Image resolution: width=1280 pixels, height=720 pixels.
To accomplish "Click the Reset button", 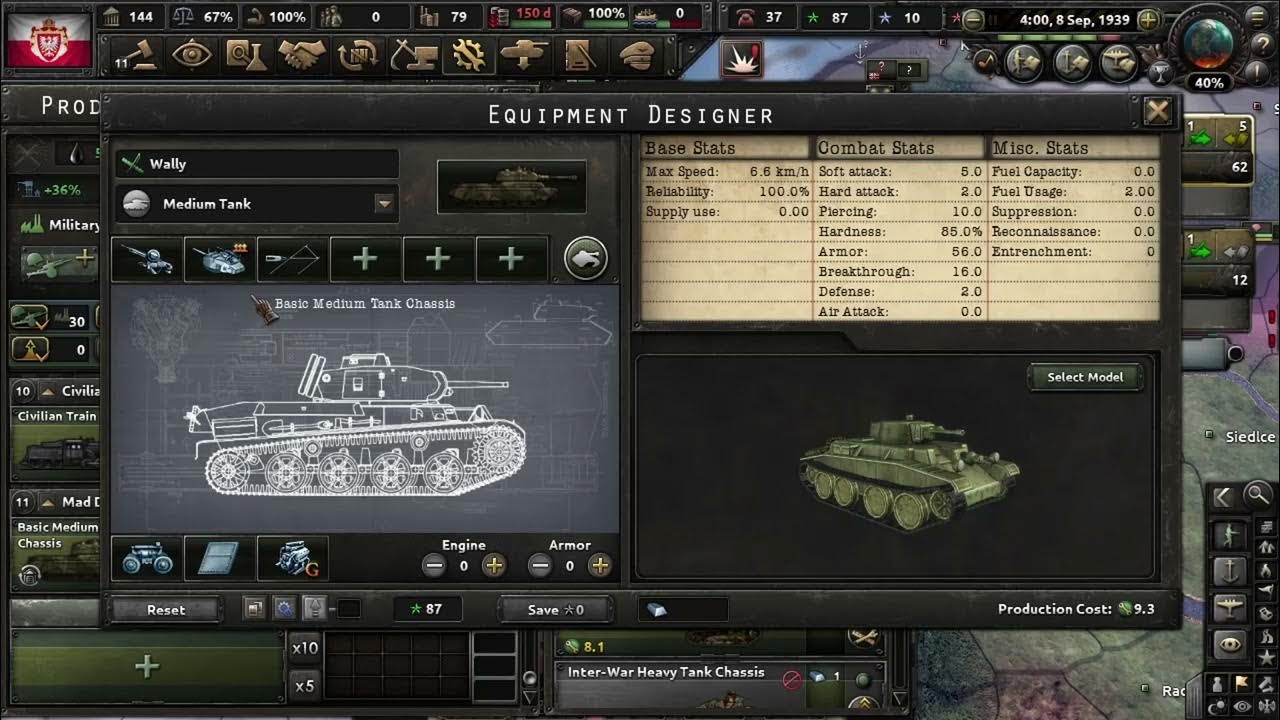I will pyautogui.click(x=166, y=609).
